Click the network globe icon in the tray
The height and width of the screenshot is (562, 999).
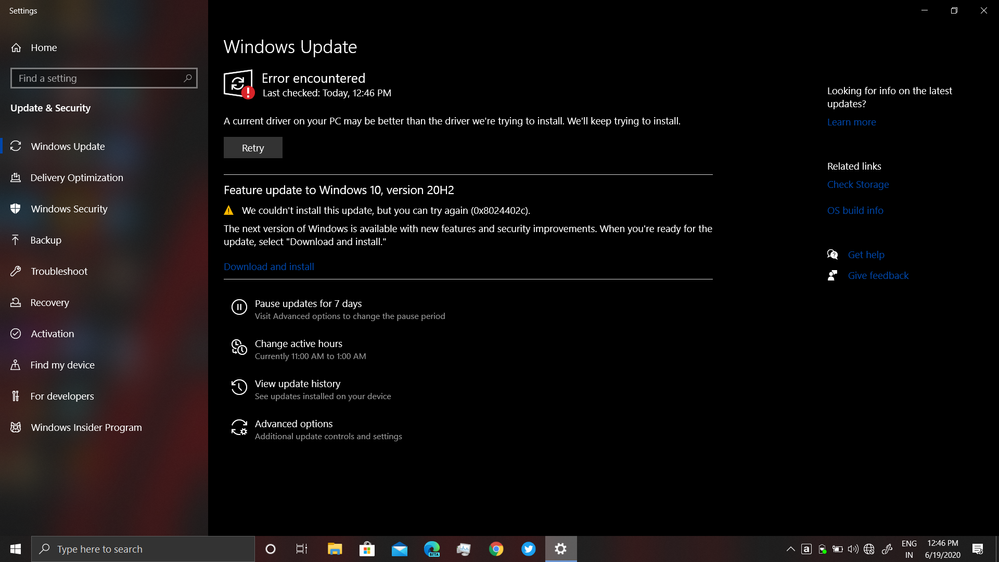pyautogui.click(x=869, y=549)
